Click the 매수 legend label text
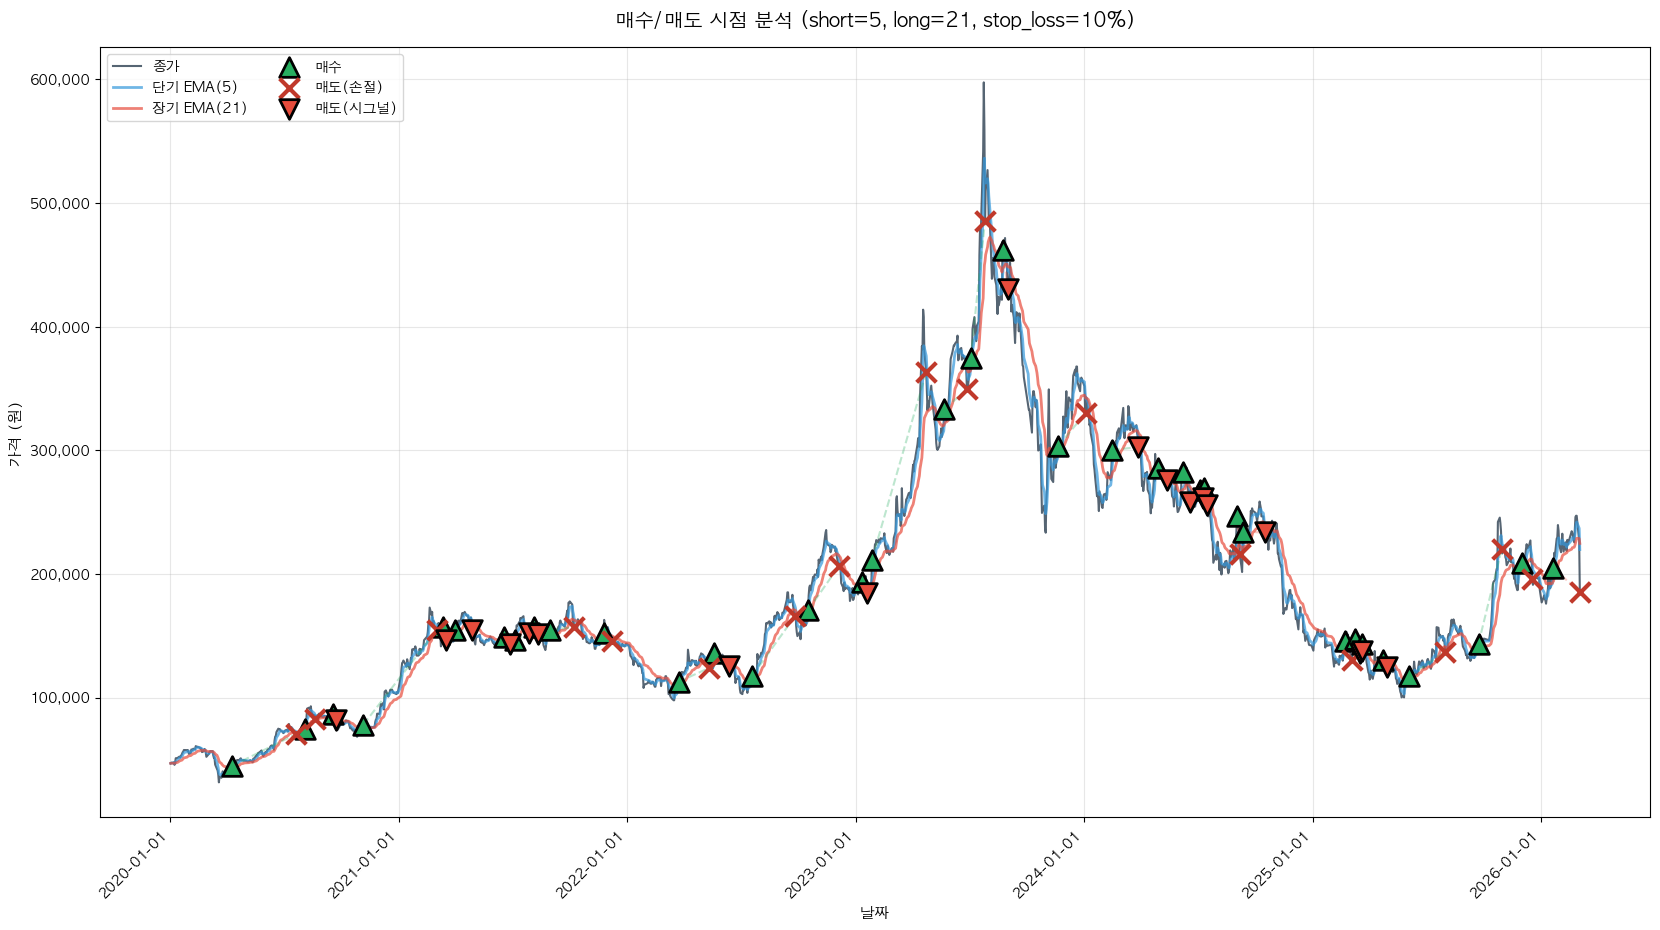Screen dimensions: 1660x930 [x=329, y=67]
